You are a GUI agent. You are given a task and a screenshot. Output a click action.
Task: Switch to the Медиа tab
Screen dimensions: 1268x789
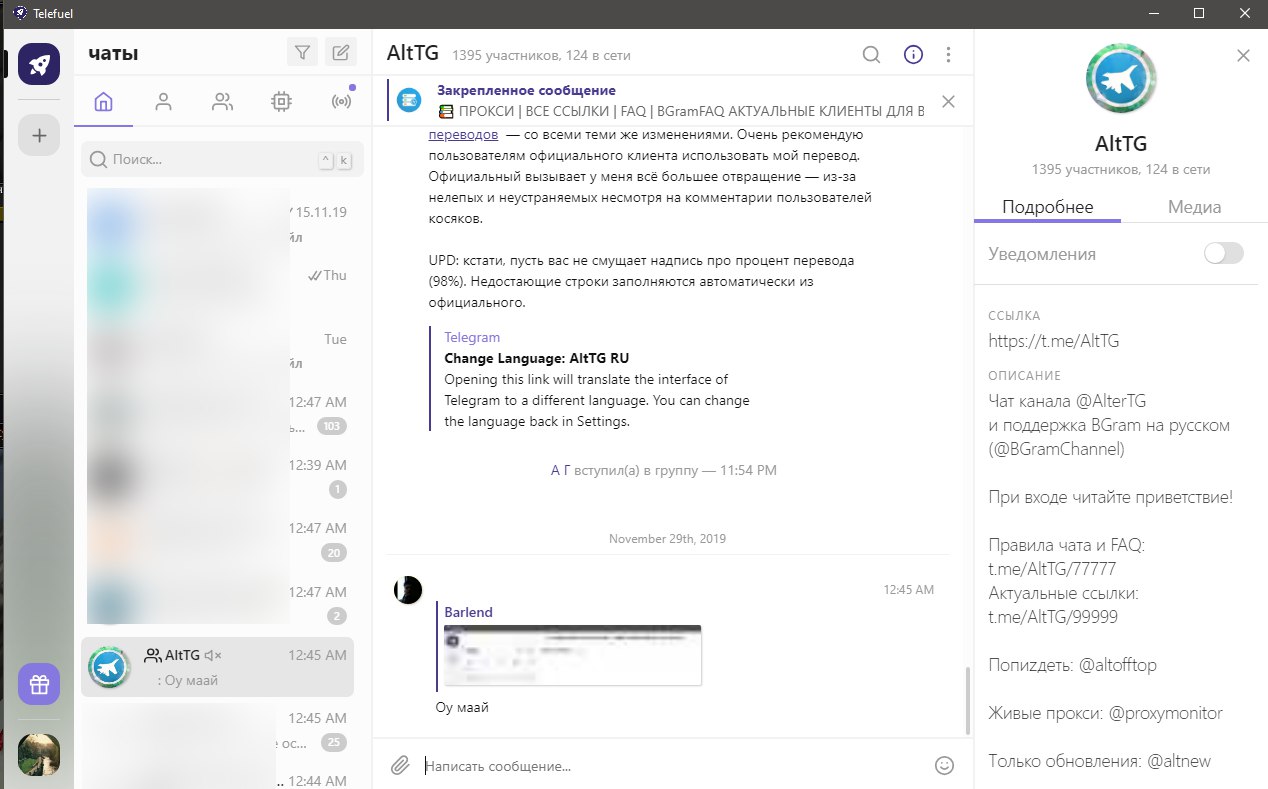click(1195, 207)
